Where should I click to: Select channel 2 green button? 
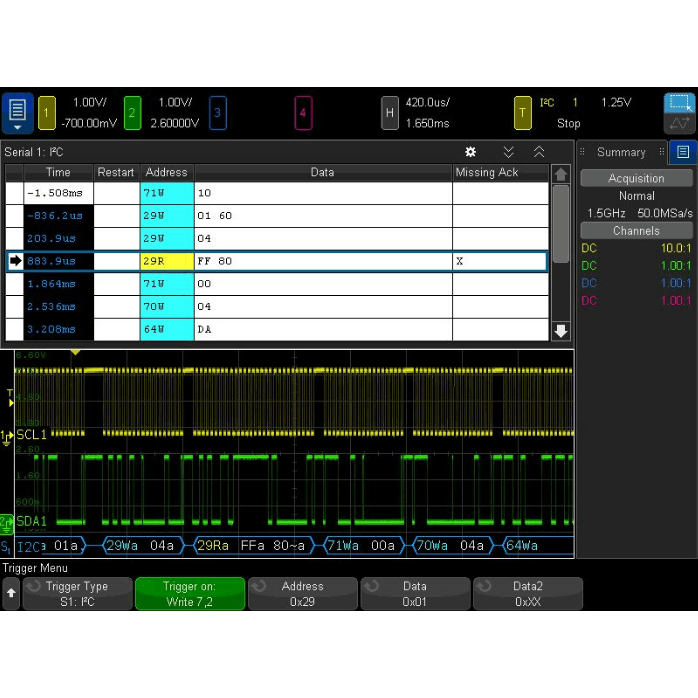pos(132,113)
